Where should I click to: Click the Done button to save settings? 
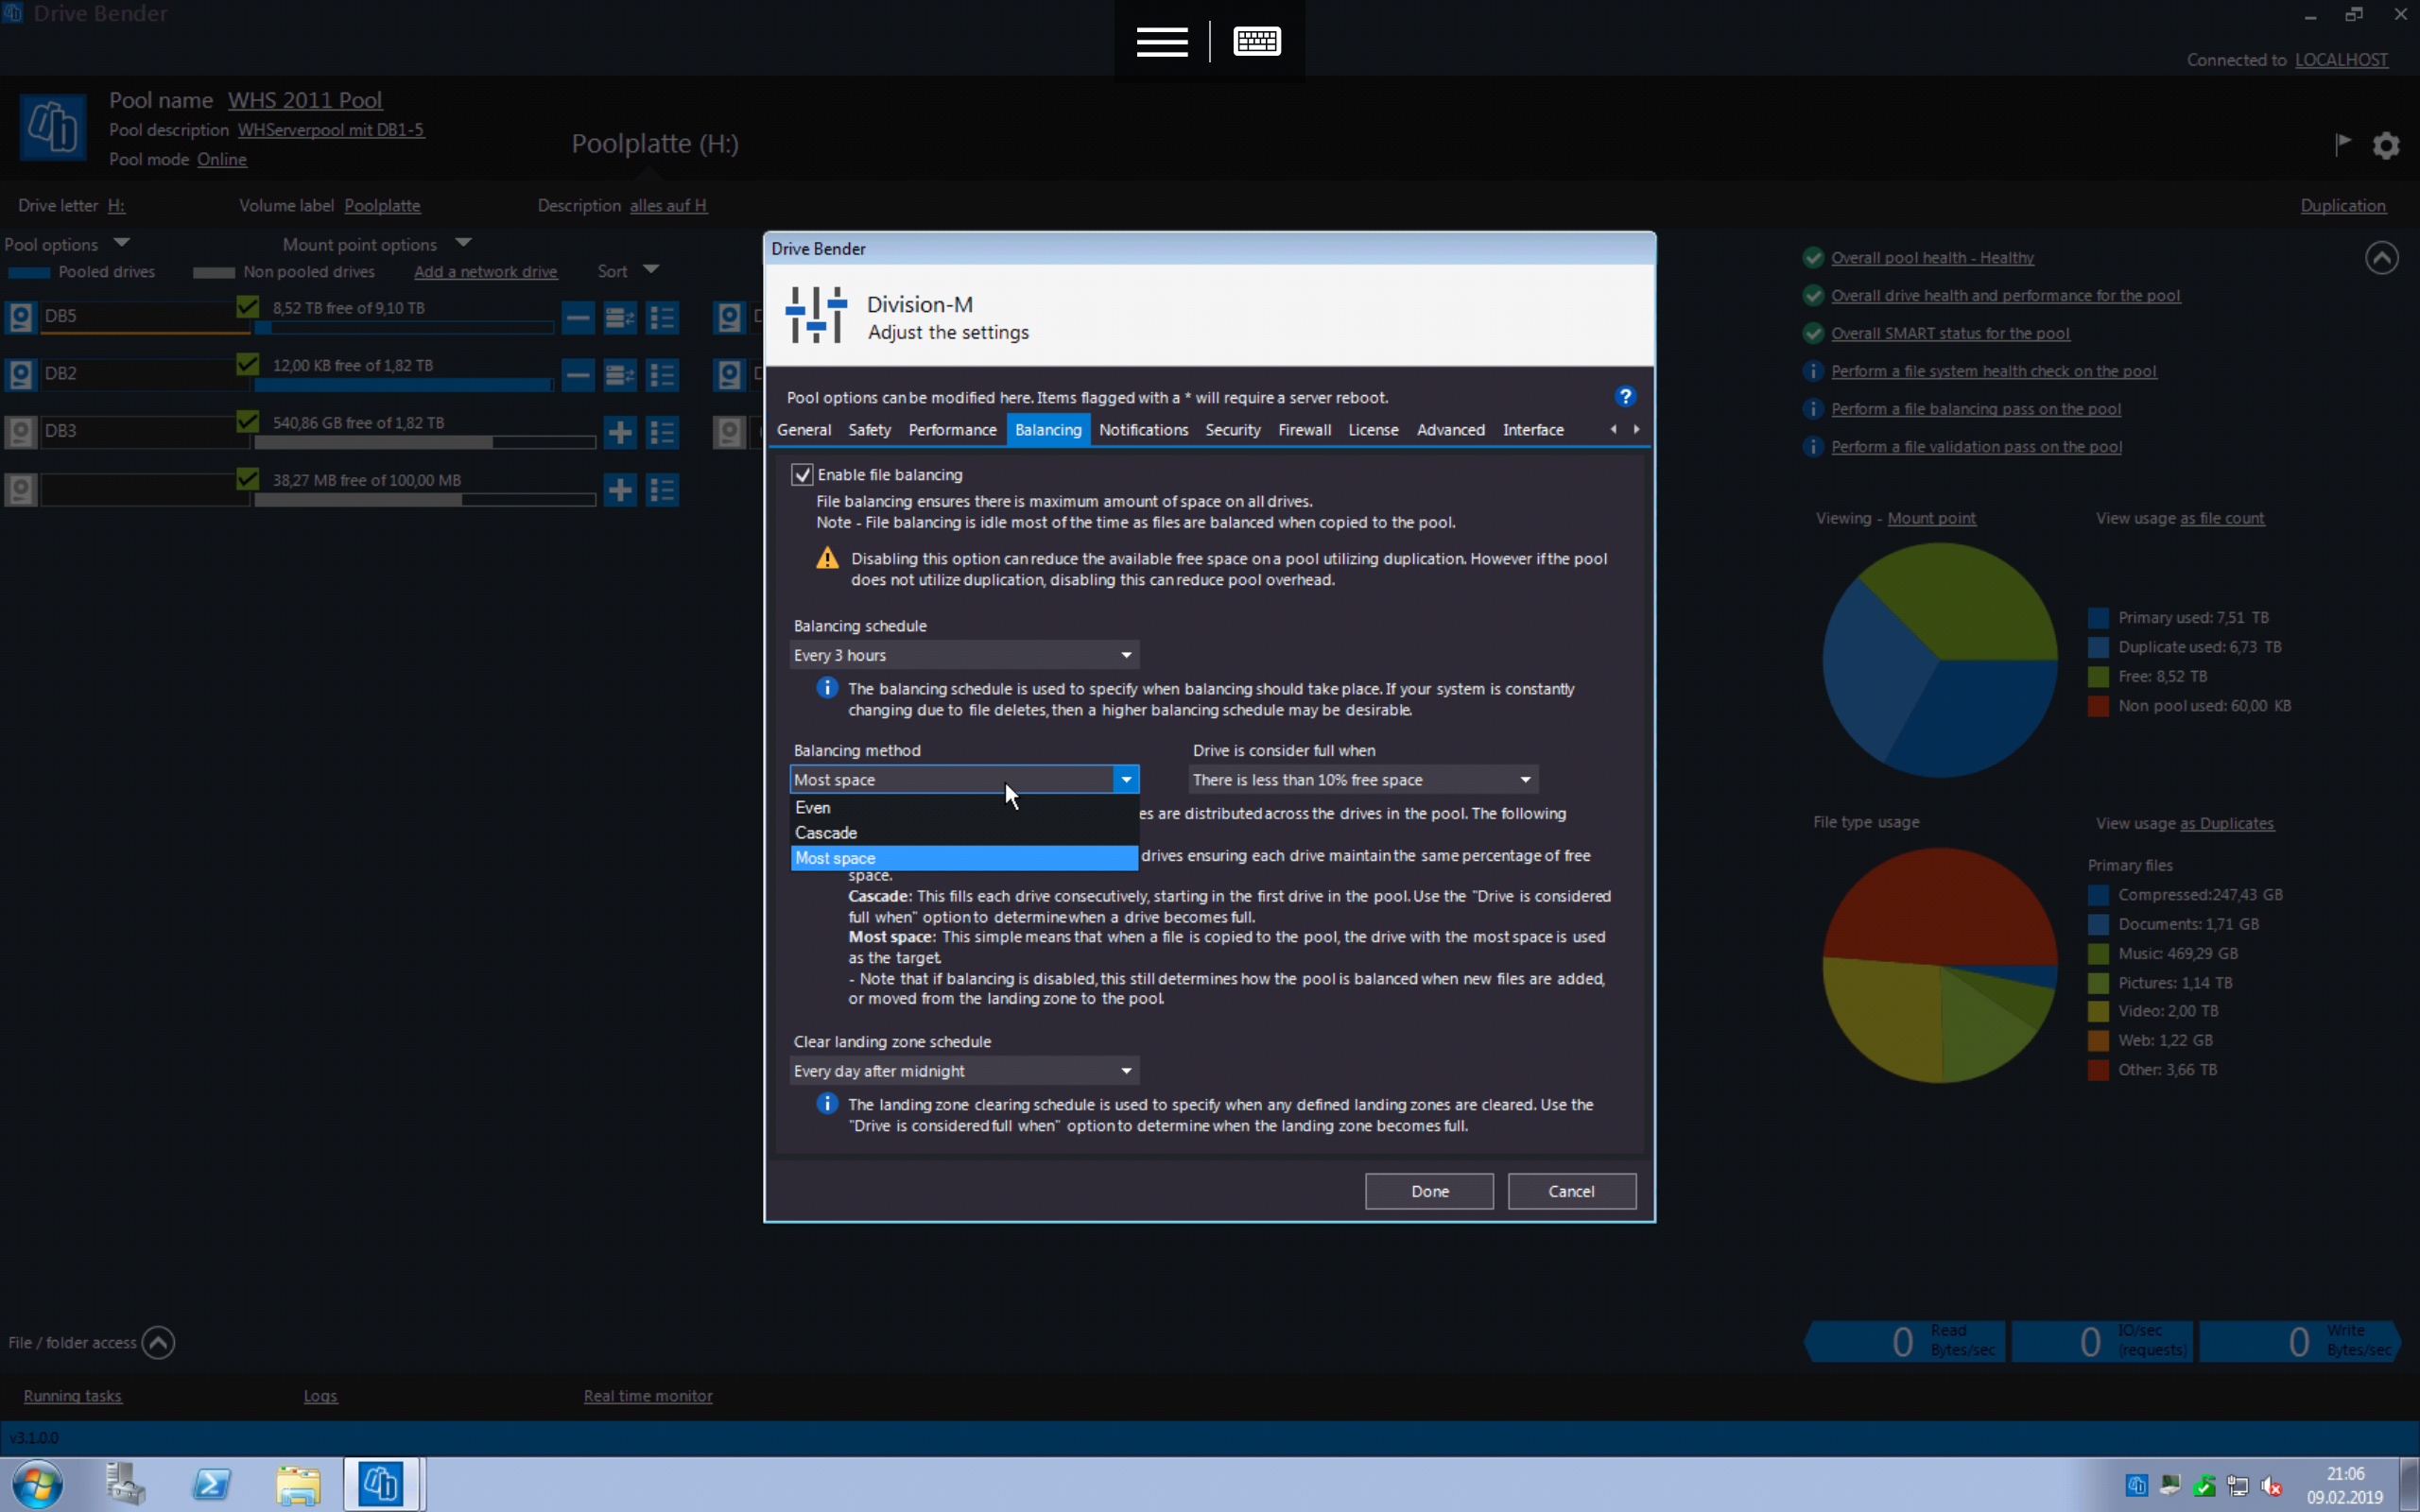coord(1426,1190)
